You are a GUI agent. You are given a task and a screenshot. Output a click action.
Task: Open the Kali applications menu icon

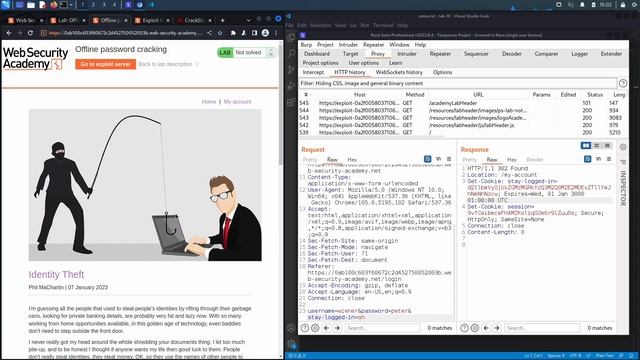[6, 5]
